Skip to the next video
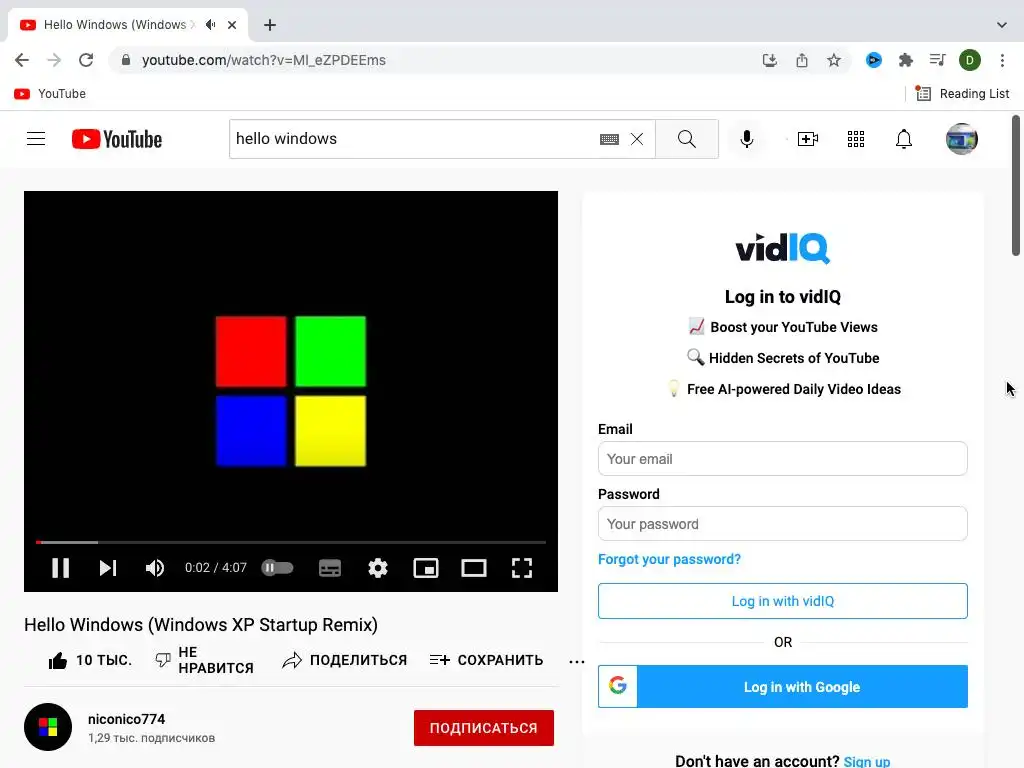 tap(108, 568)
